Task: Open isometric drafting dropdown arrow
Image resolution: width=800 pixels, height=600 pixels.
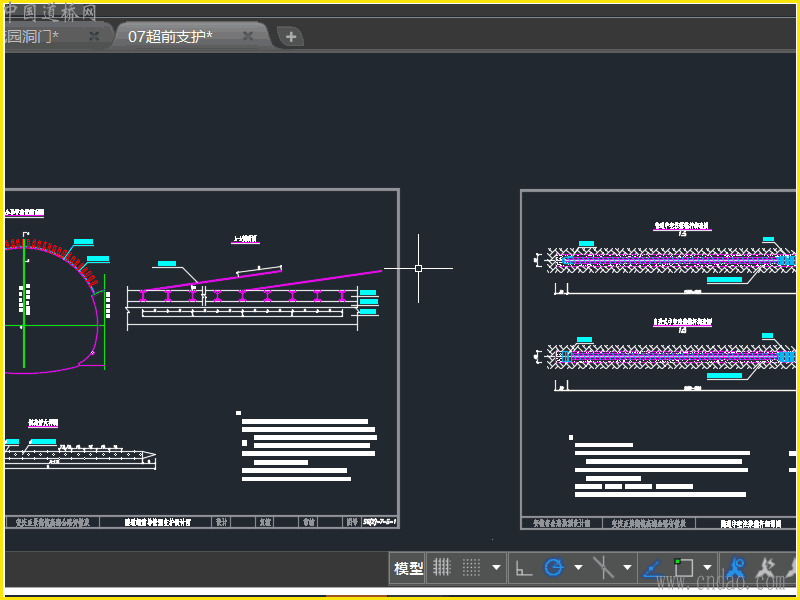Action: click(x=628, y=568)
